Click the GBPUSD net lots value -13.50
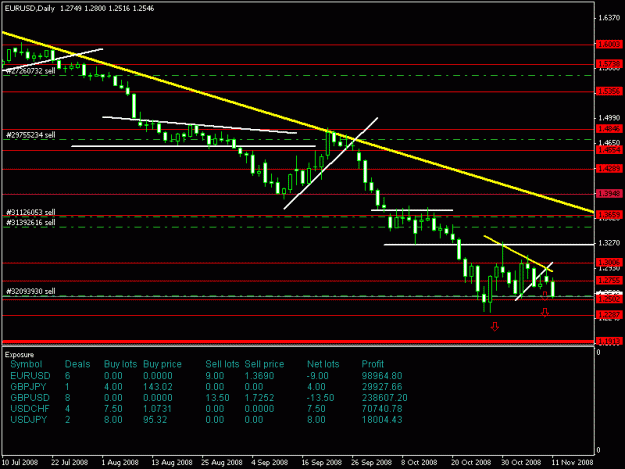625x469 pixels. [x=320, y=398]
